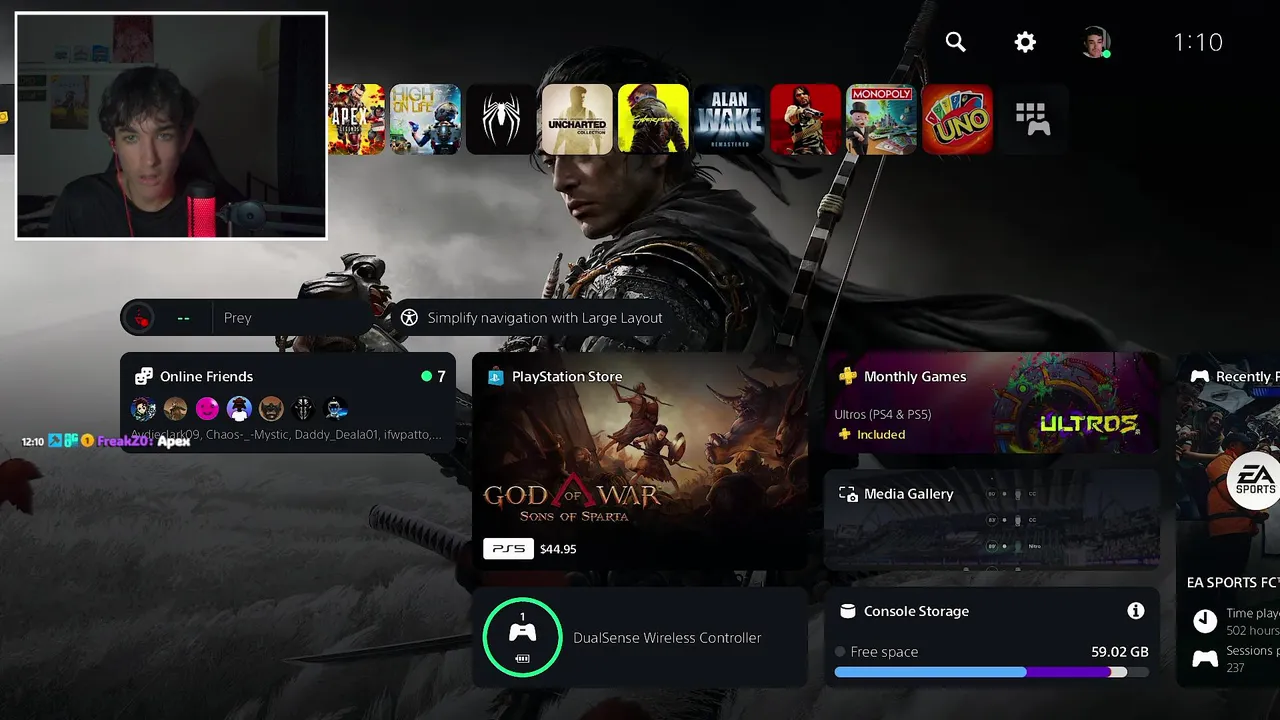Click the streamer webcam overlay

(x=171, y=125)
